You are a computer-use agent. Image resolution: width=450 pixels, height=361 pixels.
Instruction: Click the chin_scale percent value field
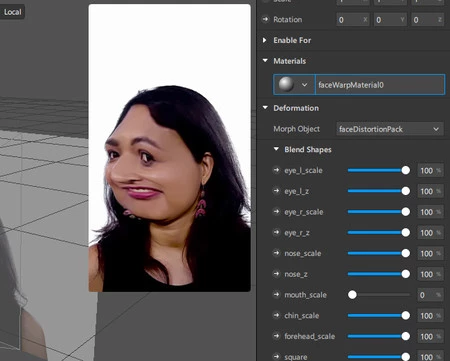[x=430, y=316]
